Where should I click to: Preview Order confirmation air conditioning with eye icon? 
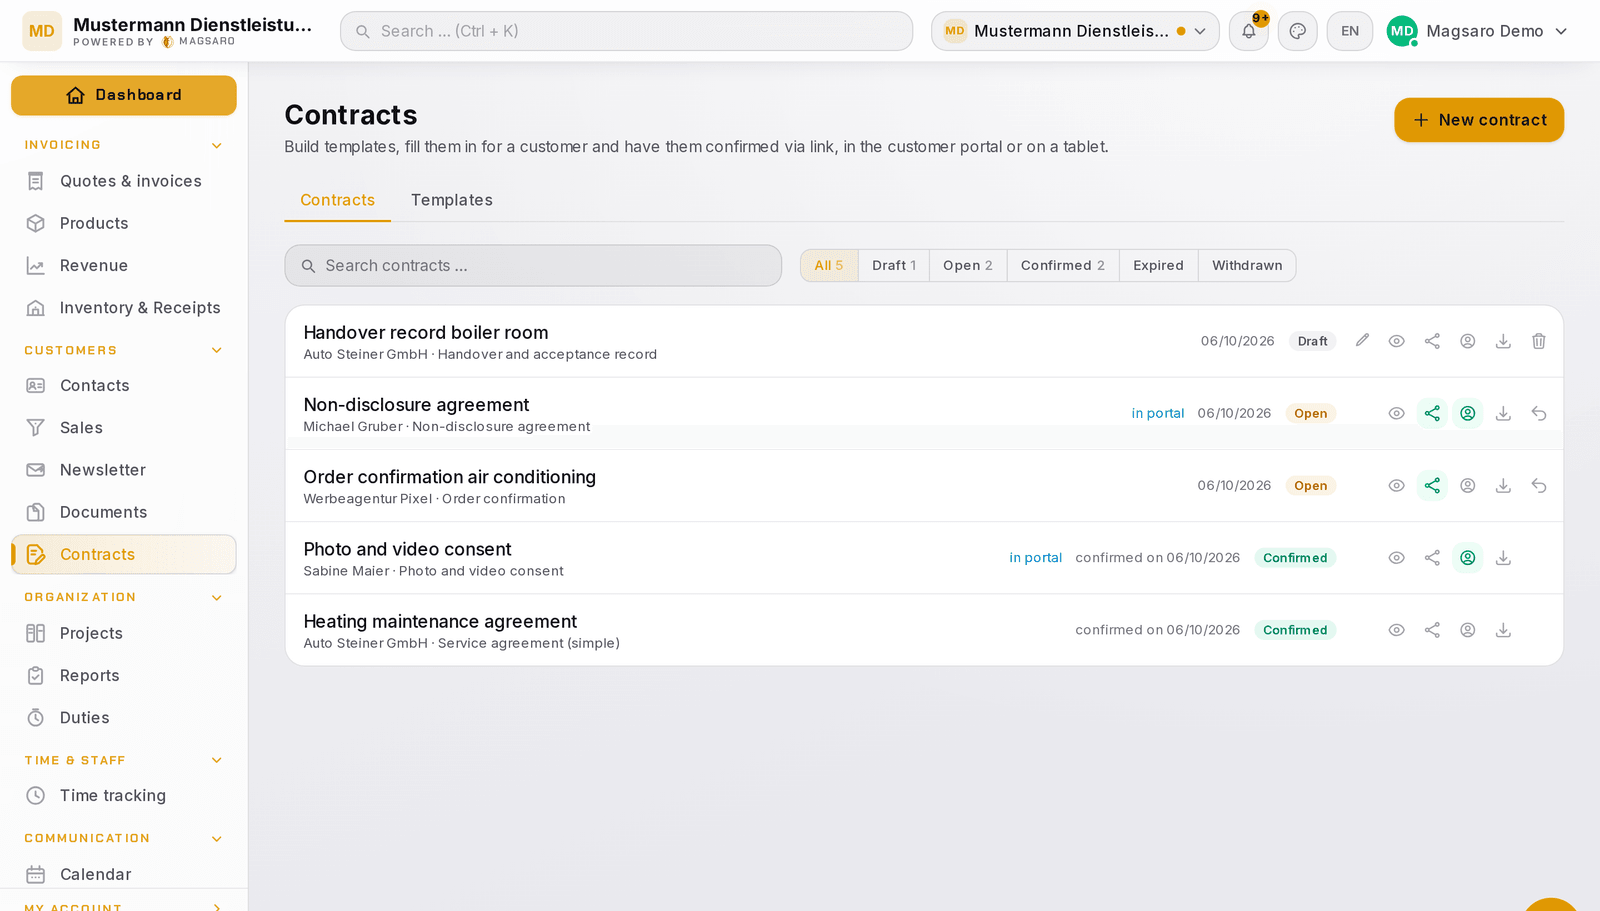coord(1397,486)
